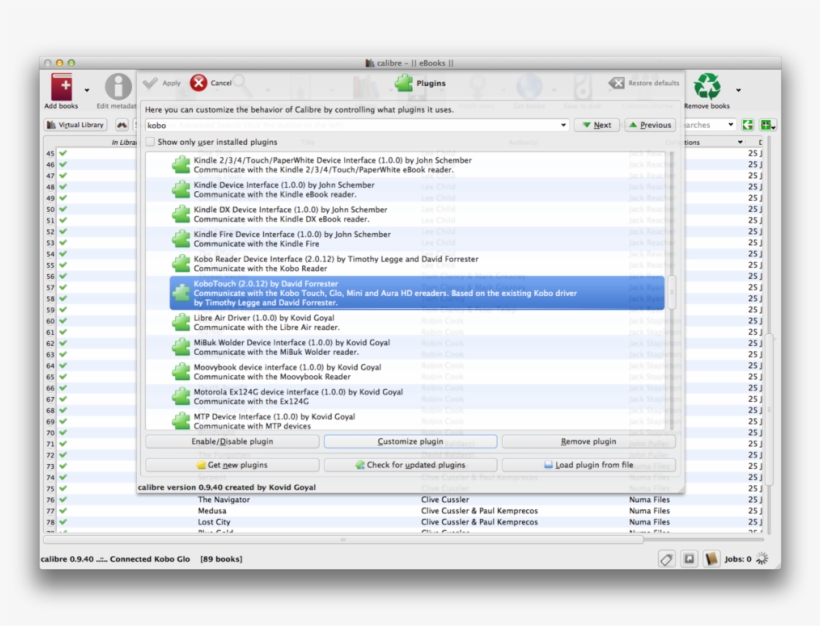Click the red Cancel icon
Viewport: 820px width, 626px height.
(x=198, y=83)
